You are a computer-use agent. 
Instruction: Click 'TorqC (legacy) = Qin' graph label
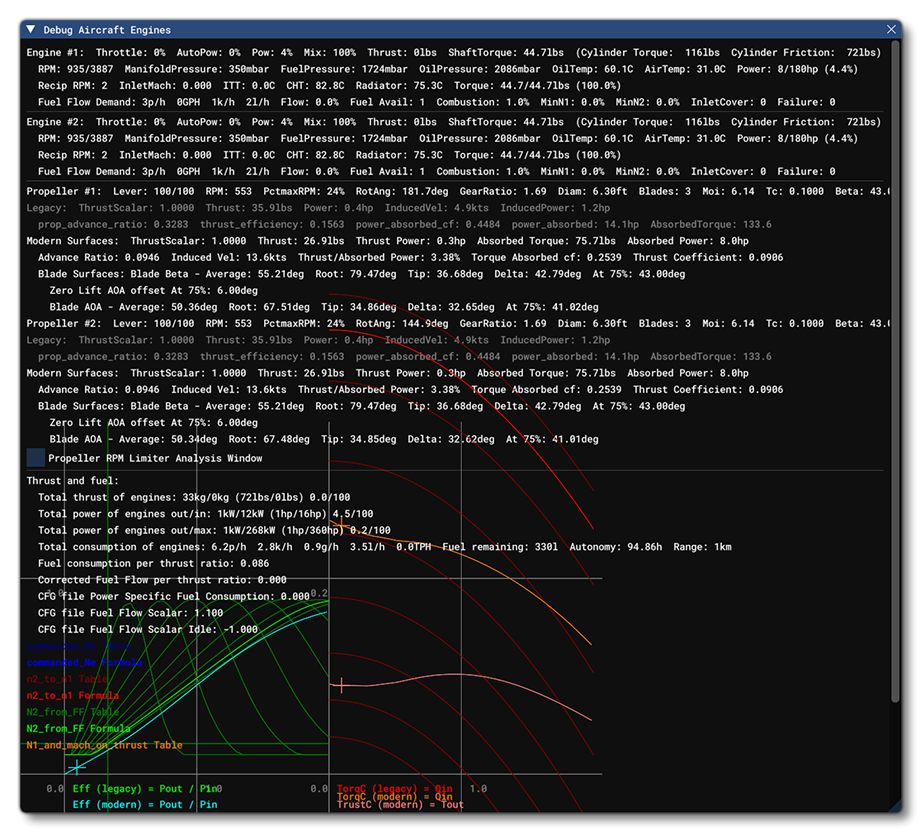pyautogui.click(x=395, y=788)
